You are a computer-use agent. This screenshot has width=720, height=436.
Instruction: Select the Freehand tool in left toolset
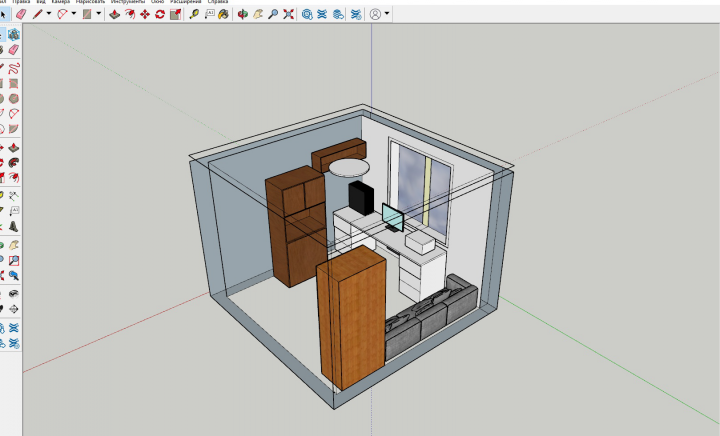14,68
